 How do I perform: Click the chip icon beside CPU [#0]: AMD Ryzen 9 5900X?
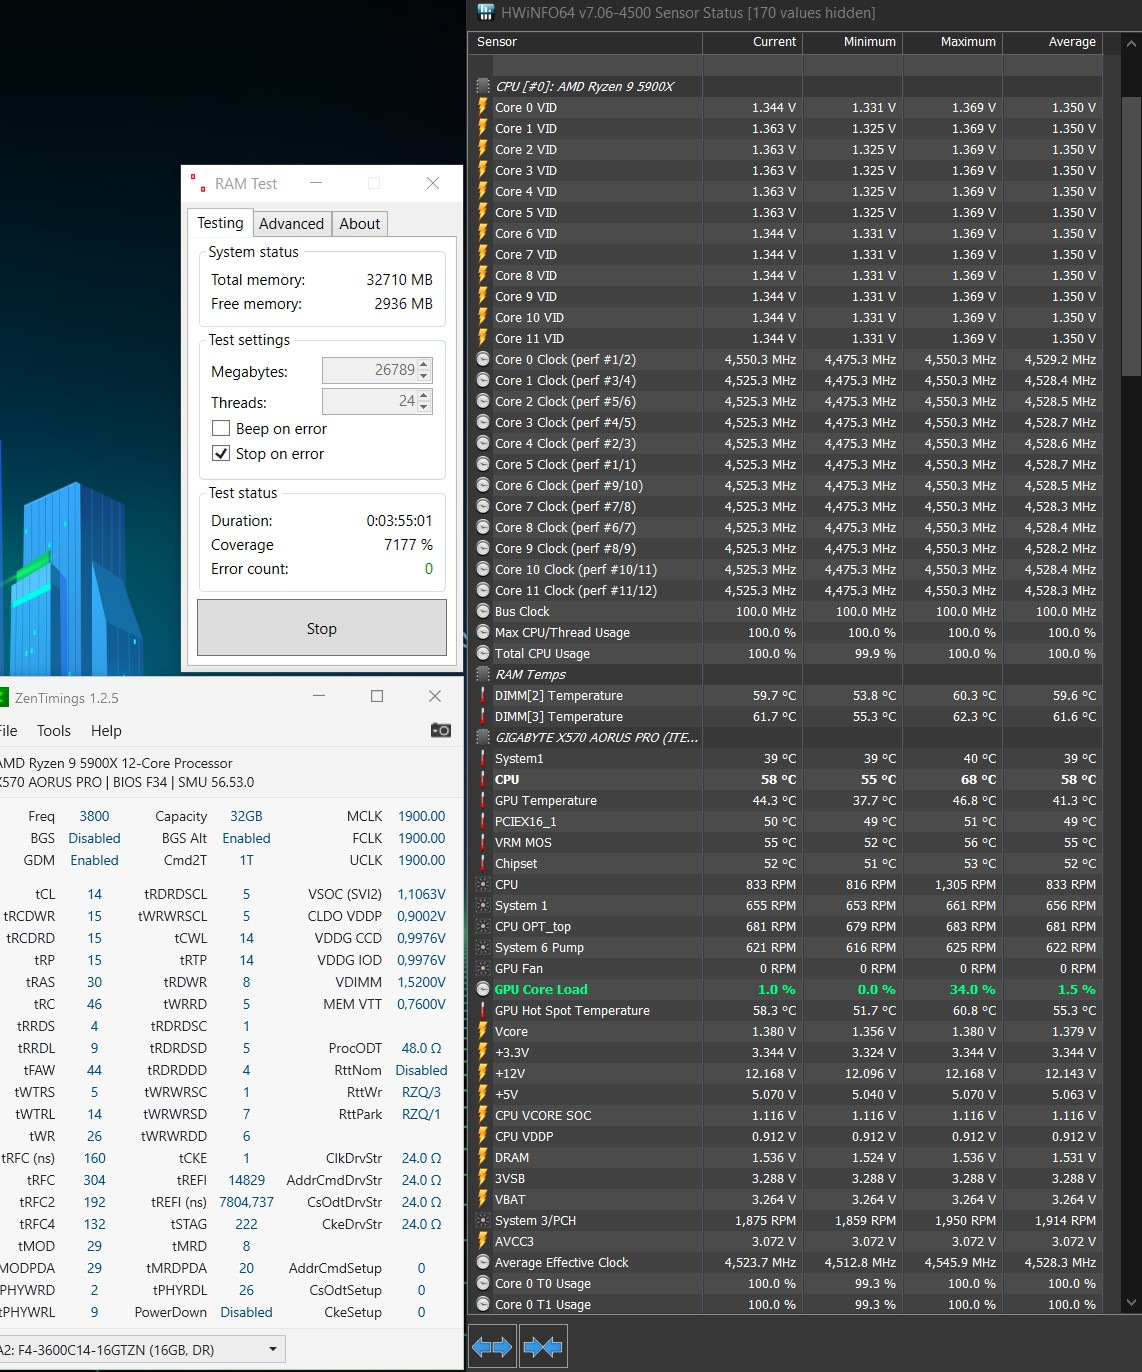[x=483, y=86]
